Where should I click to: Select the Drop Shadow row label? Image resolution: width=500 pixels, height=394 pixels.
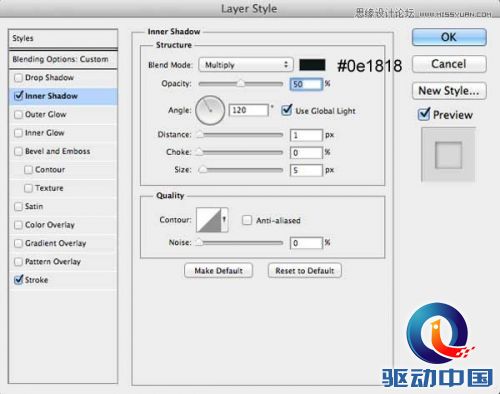pyautogui.click(x=49, y=78)
